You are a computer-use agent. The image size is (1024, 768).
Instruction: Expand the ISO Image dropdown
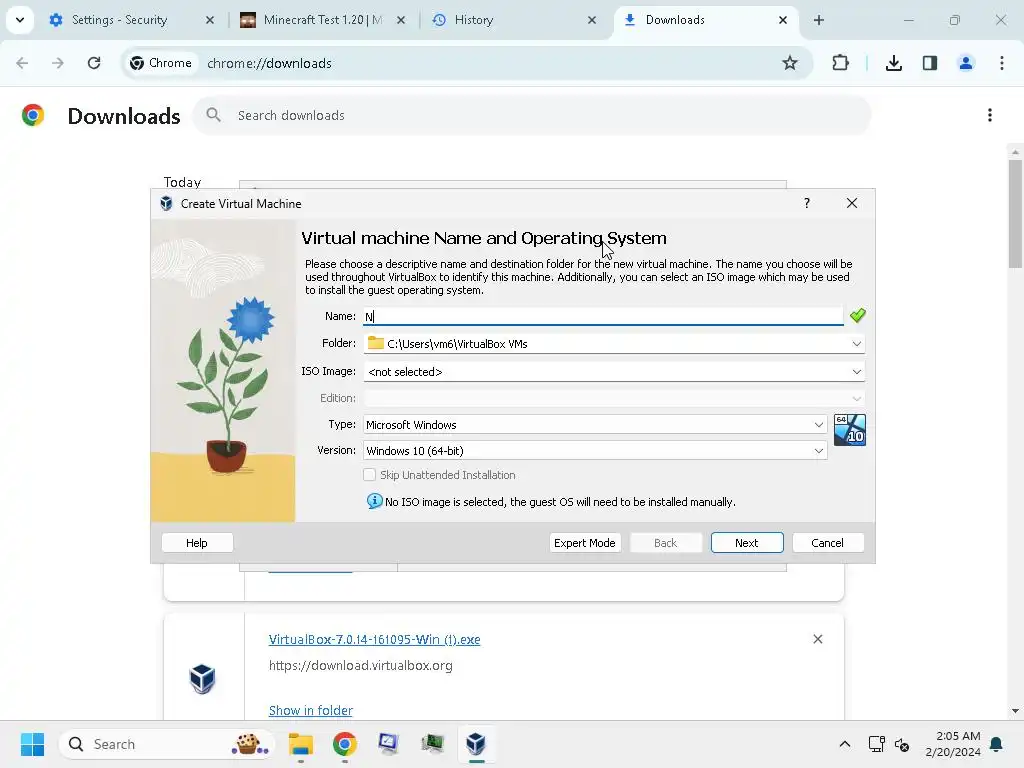coord(856,372)
